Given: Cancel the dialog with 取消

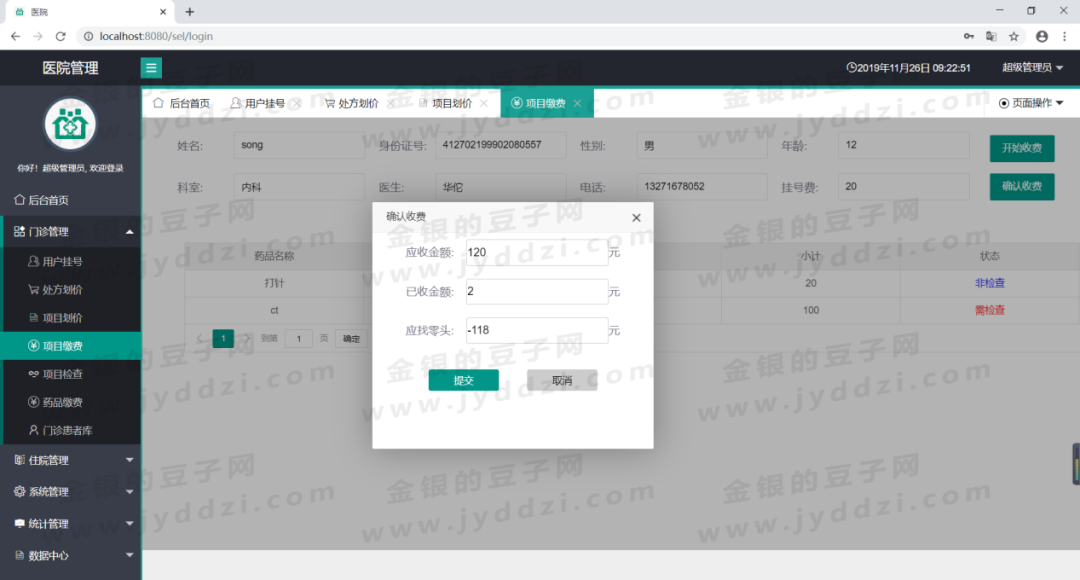Looking at the screenshot, I should point(562,380).
